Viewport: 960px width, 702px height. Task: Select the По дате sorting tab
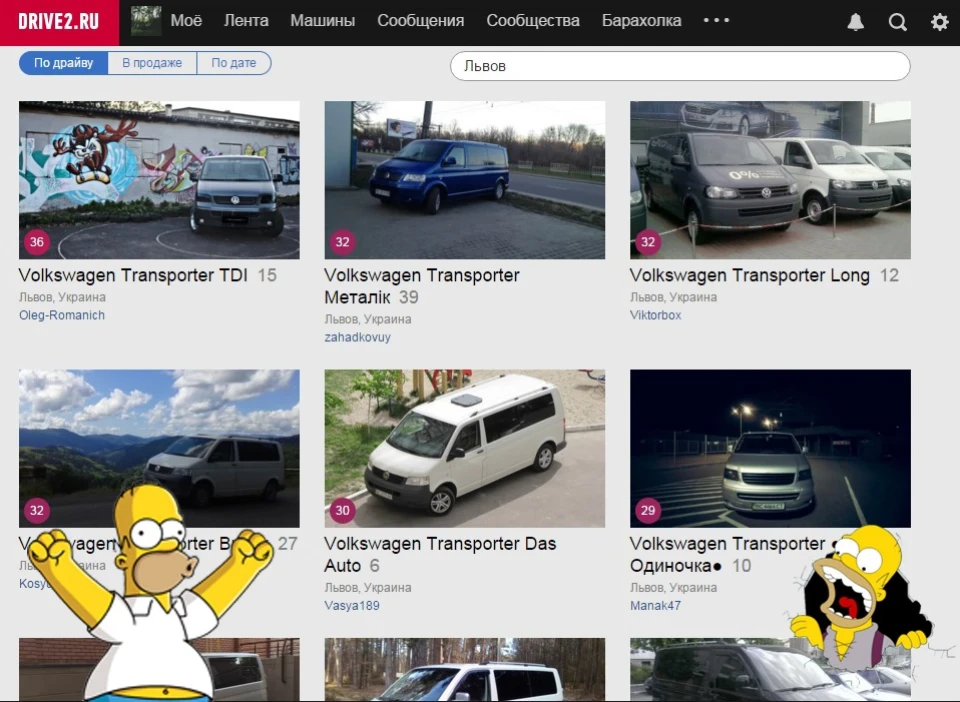coord(234,63)
